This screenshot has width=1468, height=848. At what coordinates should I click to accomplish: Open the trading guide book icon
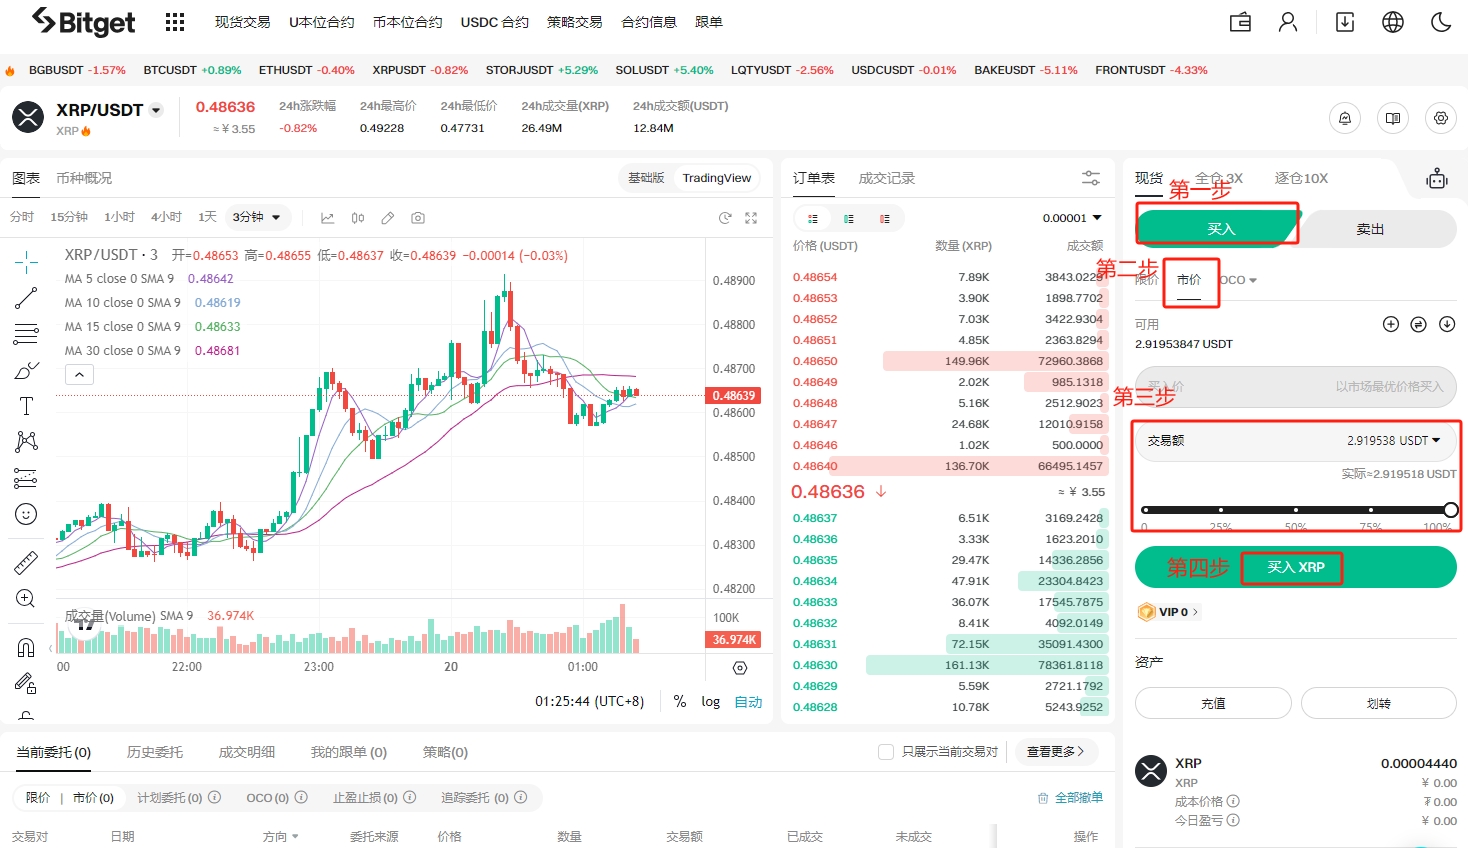coord(1393,118)
